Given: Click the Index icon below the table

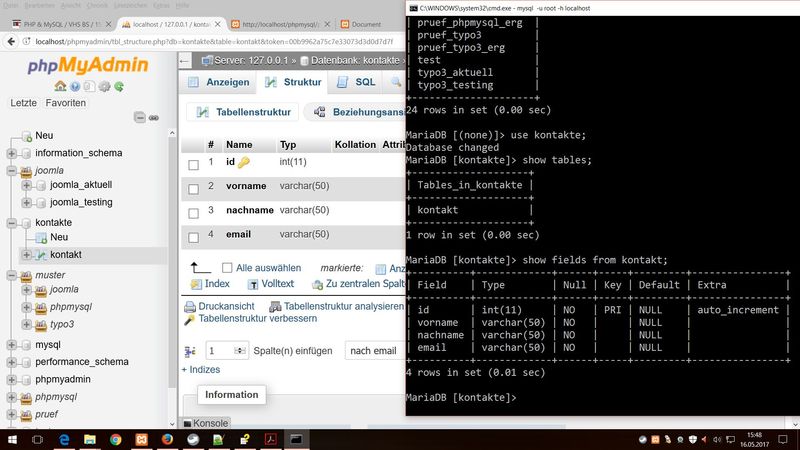Looking at the screenshot, I should [196, 284].
